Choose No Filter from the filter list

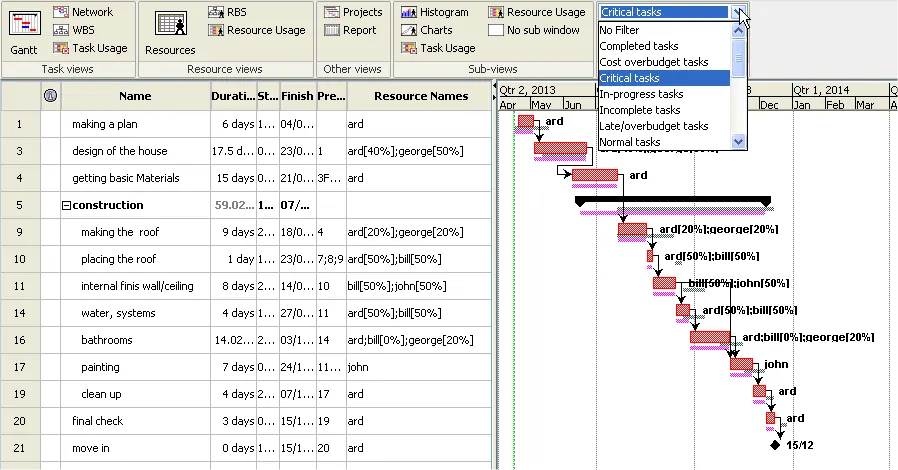click(664, 30)
